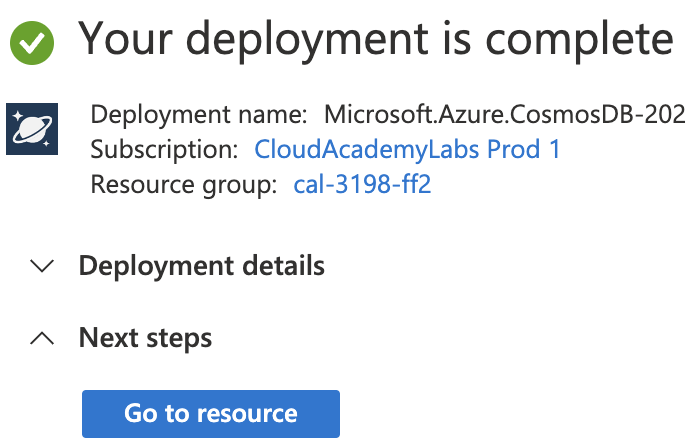Click the Deployment details section label
Image resolution: width=686 pixels, height=446 pixels.
coord(201,266)
